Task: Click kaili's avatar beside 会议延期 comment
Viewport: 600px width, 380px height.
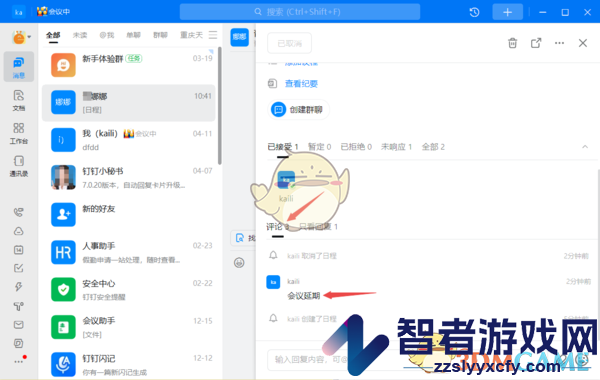Action: point(273,282)
